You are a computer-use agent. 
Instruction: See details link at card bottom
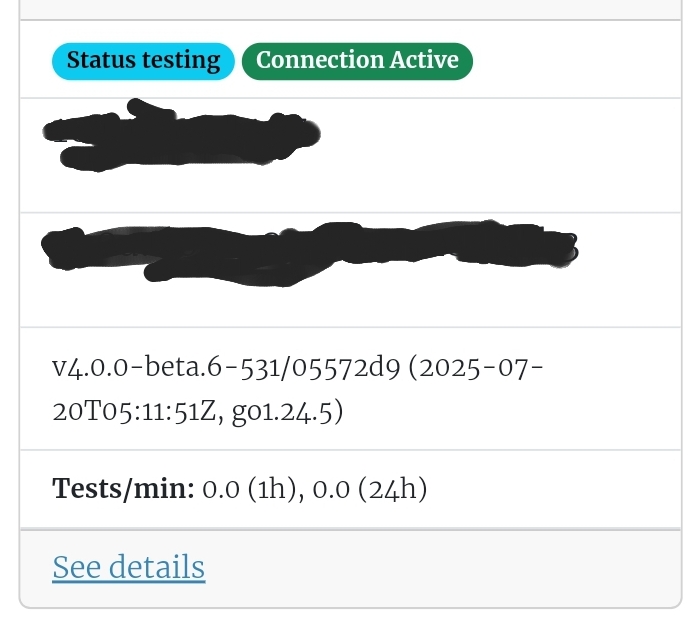click(x=129, y=567)
